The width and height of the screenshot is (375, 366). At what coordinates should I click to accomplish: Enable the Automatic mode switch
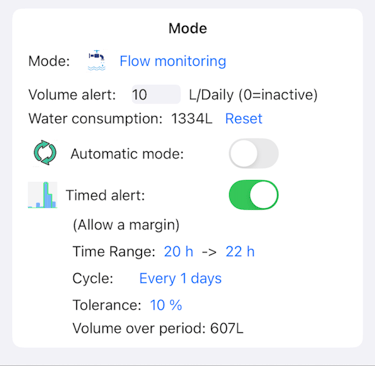253,153
